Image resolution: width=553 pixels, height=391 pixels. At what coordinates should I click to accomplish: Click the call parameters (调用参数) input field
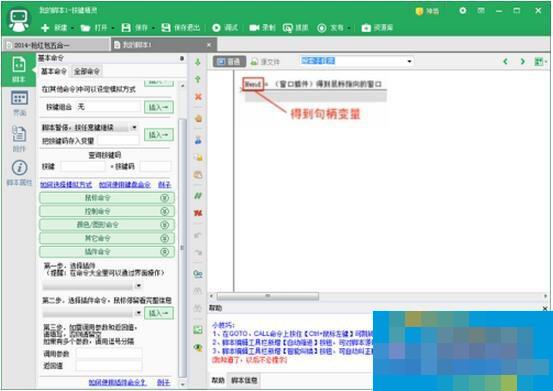109,353
